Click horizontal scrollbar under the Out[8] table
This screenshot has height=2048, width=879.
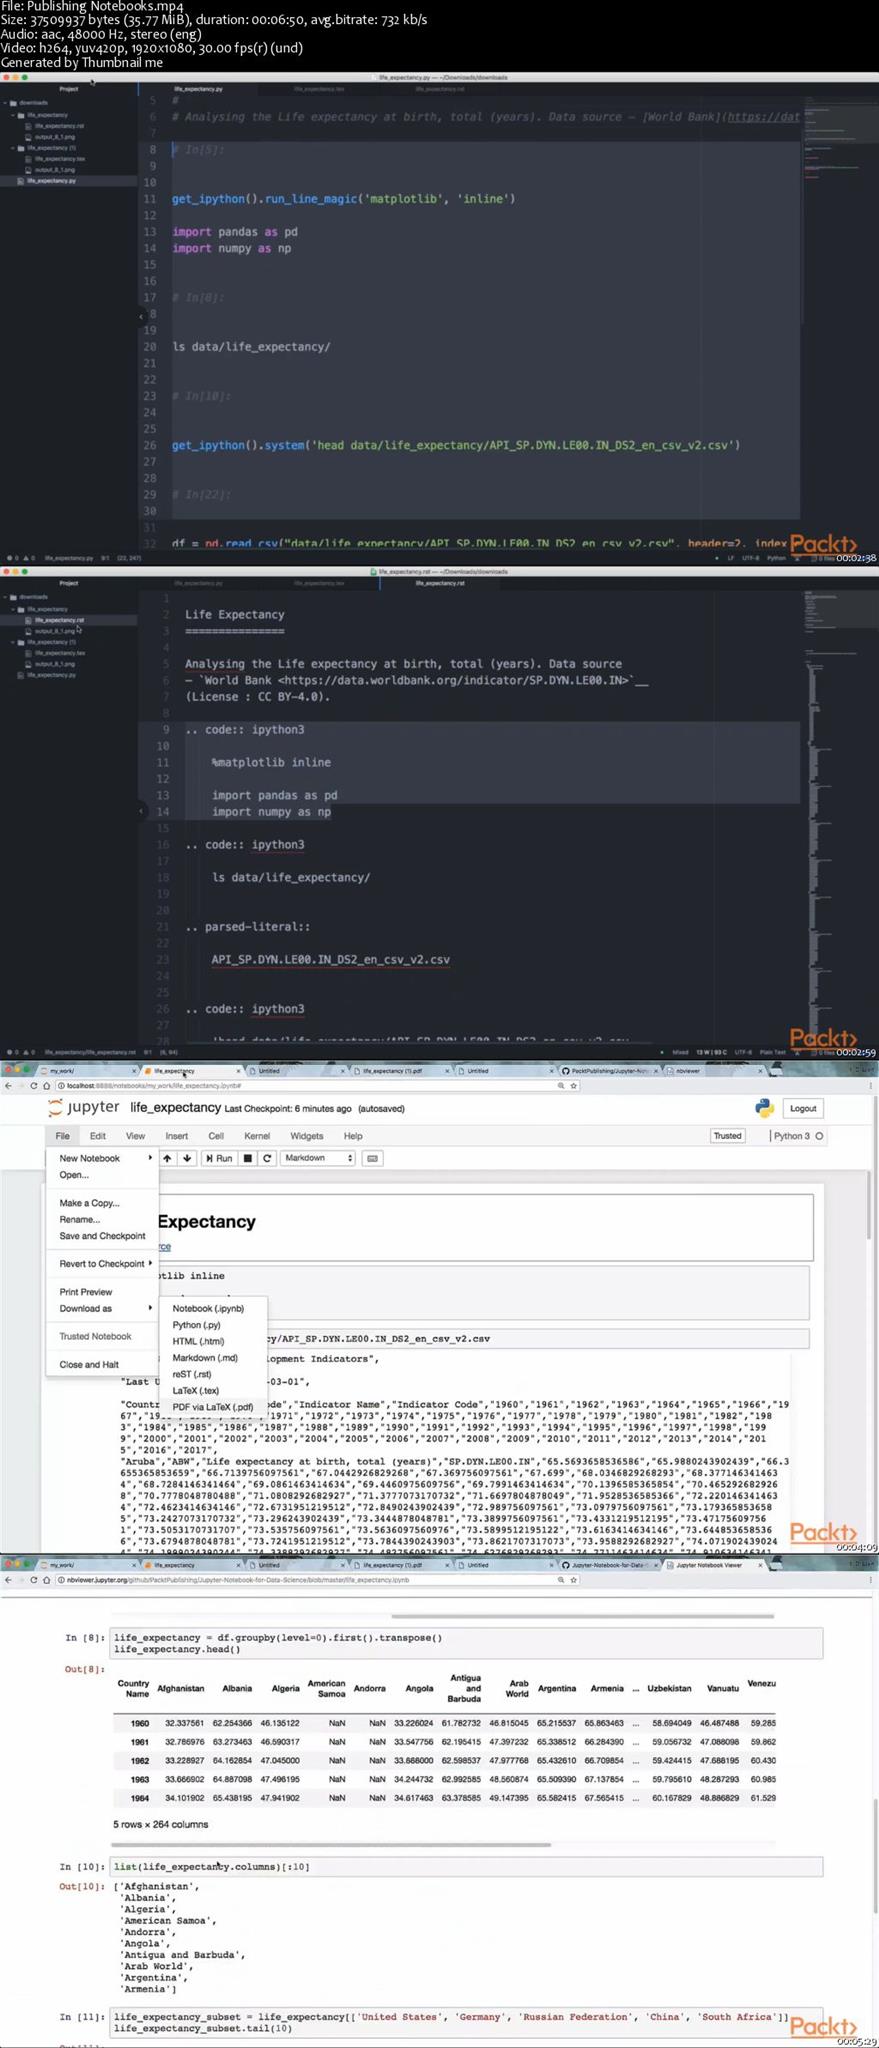tap(331, 1844)
